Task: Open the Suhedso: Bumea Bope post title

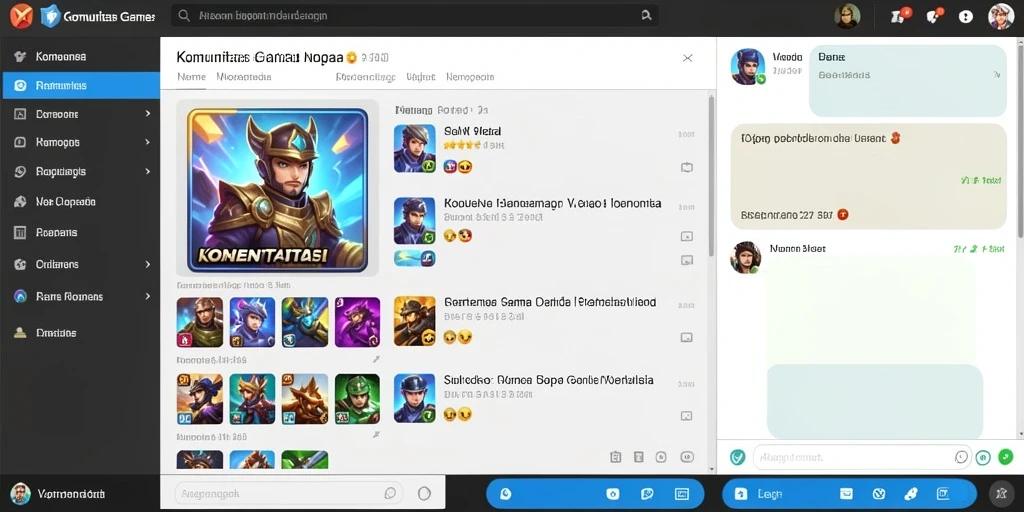Action: point(549,379)
